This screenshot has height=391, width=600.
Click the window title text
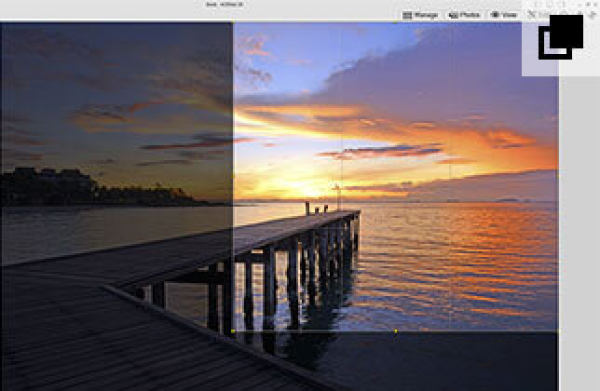point(225,4)
